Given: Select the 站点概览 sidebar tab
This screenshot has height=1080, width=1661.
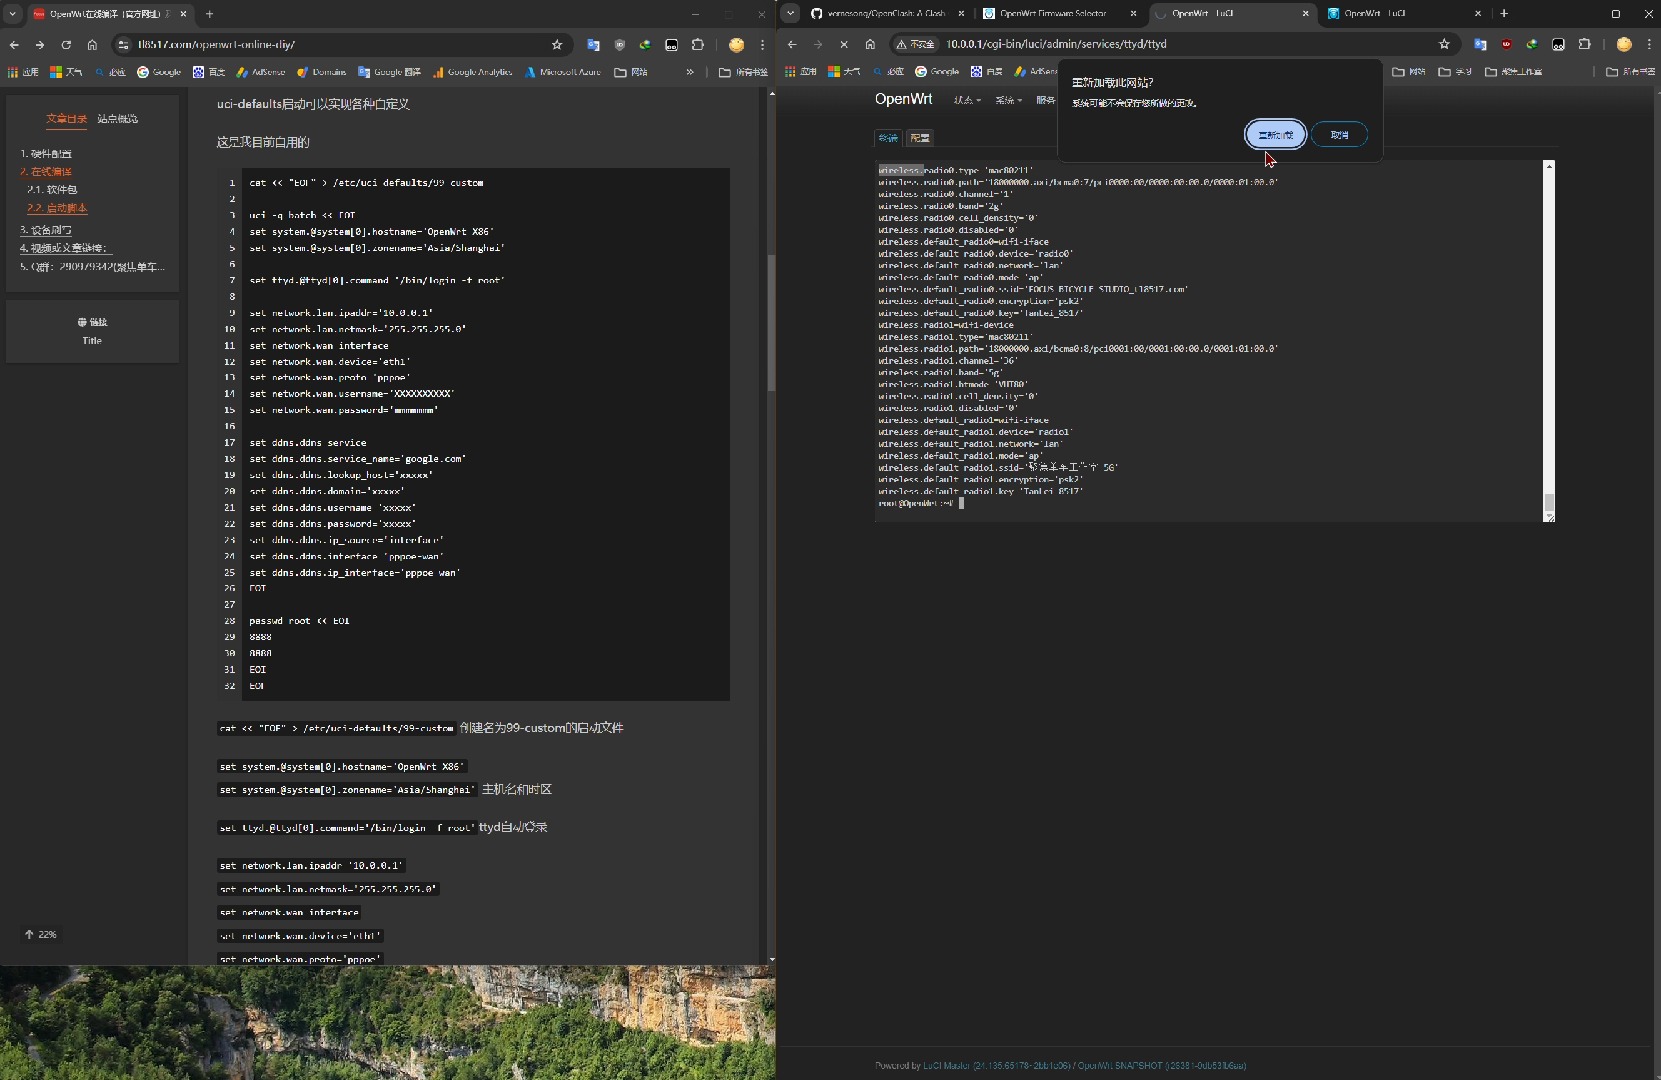Looking at the screenshot, I should [118, 119].
